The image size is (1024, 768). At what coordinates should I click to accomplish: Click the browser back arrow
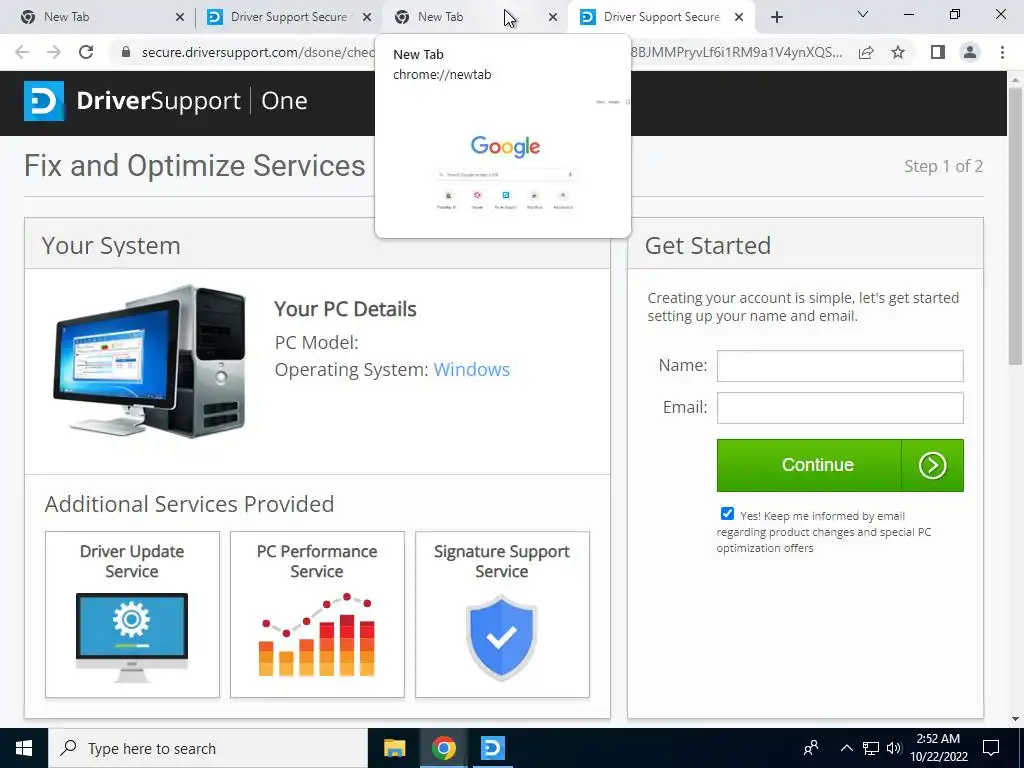coord(22,52)
